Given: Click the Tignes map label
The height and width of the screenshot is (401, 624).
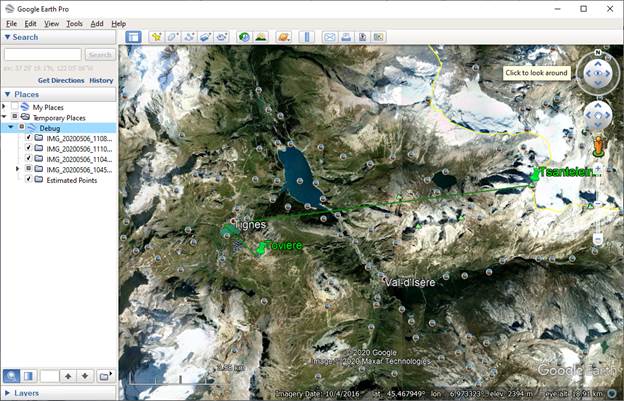Looking at the screenshot, I should click(x=250, y=224).
